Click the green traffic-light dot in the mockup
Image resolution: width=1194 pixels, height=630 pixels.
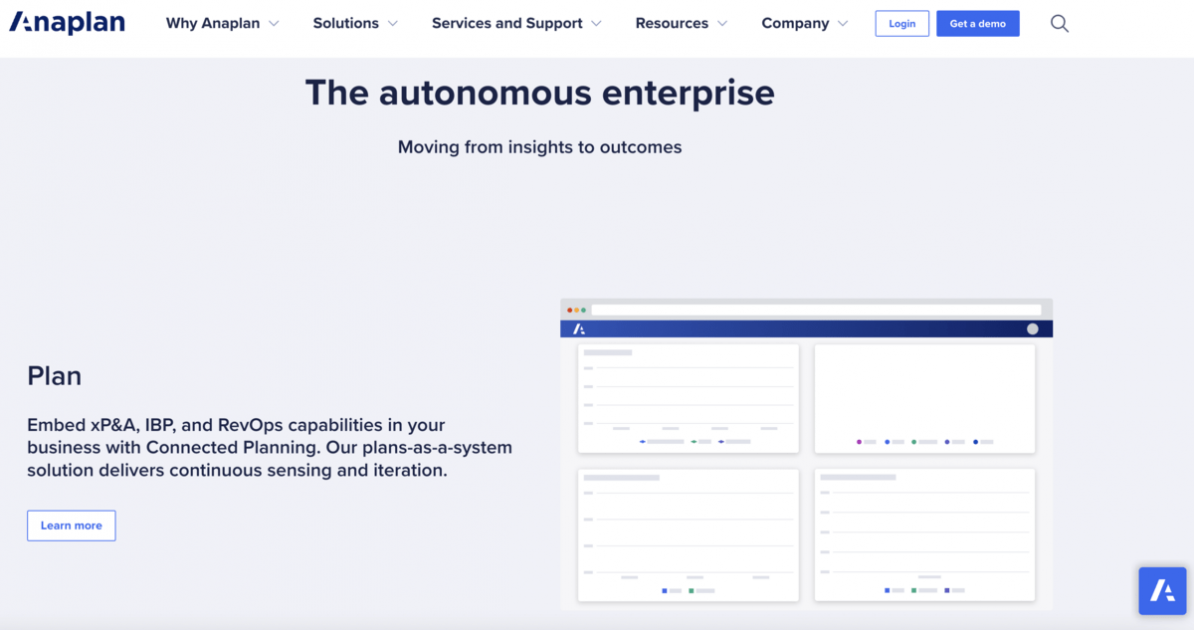583,310
